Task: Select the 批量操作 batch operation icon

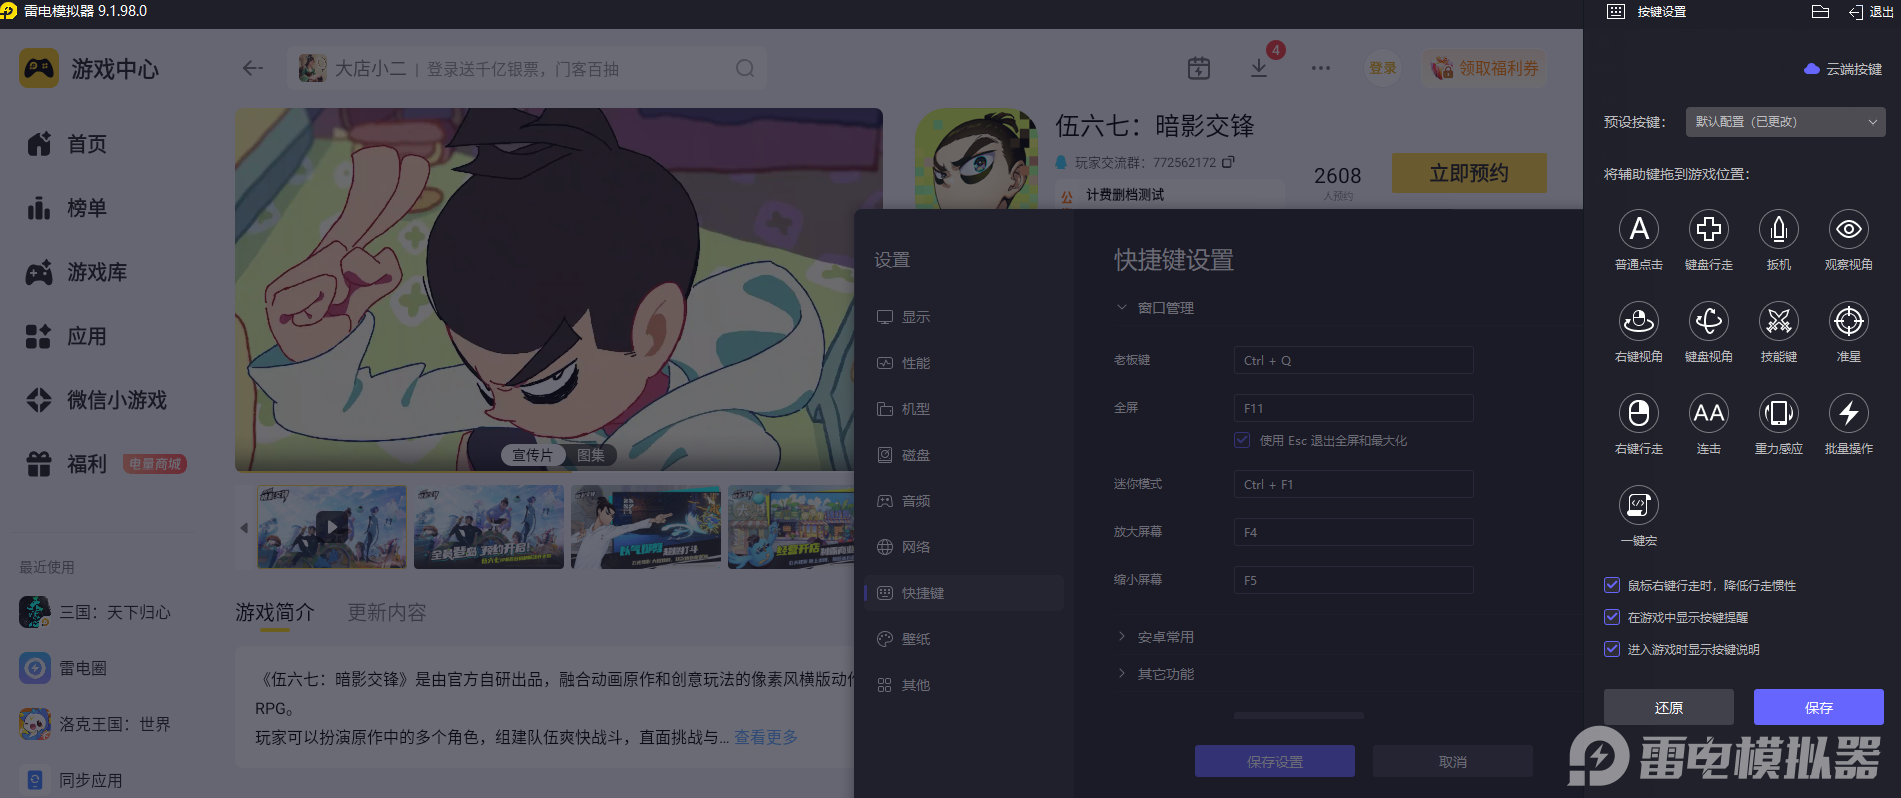Action: point(1848,413)
